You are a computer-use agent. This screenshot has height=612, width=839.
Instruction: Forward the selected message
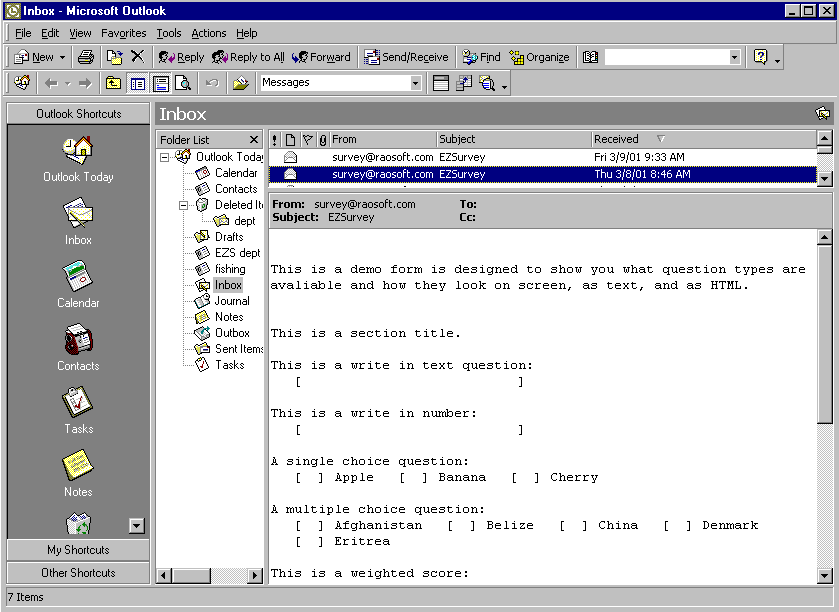[321, 57]
